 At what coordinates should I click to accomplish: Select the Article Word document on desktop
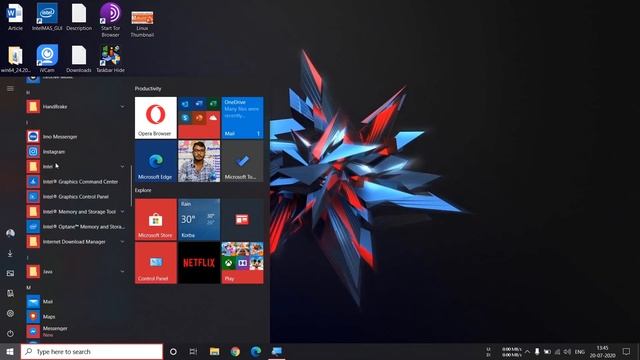pyautogui.click(x=15, y=17)
